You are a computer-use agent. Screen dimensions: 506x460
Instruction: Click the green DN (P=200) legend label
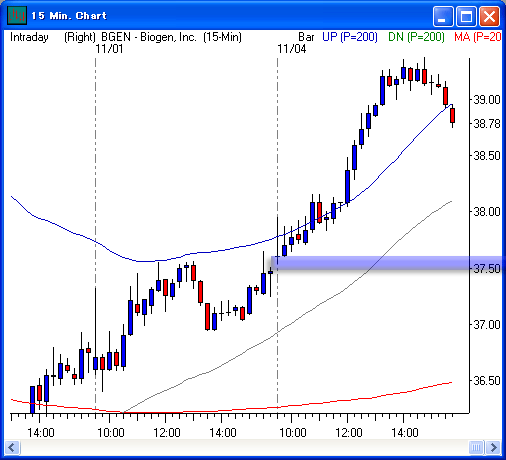coord(416,37)
